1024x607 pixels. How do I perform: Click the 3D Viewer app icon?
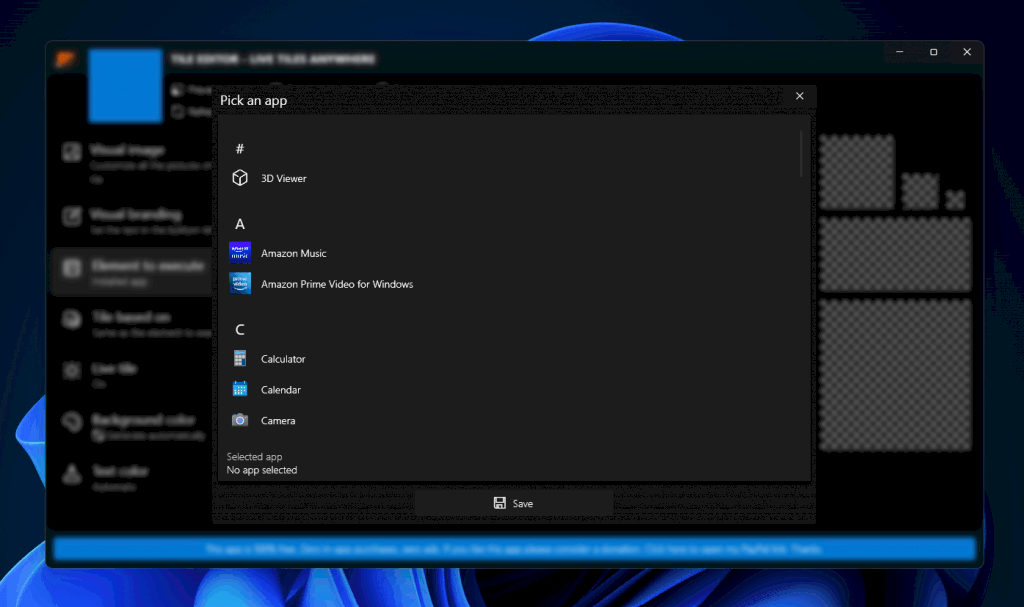(240, 178)
